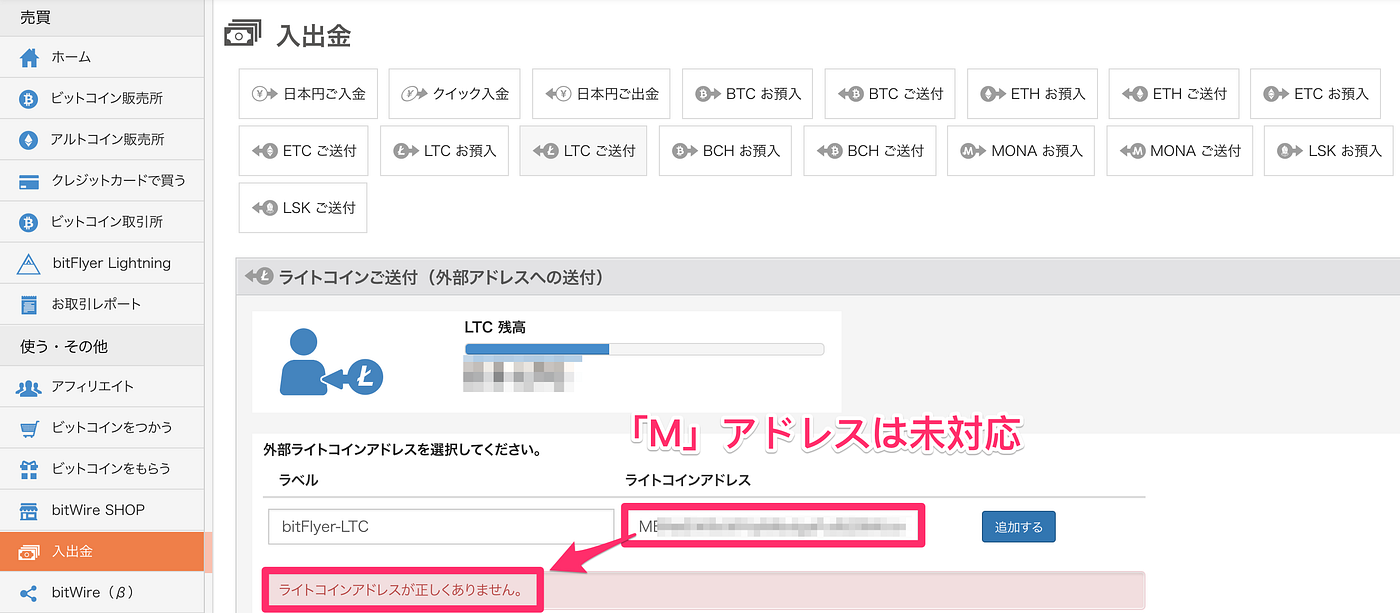The width and height of the screenshot is (1400, 613).
Task: Click the Bitcoin icon beside ビットコイン取引所
Action: (x=29, y=222)
